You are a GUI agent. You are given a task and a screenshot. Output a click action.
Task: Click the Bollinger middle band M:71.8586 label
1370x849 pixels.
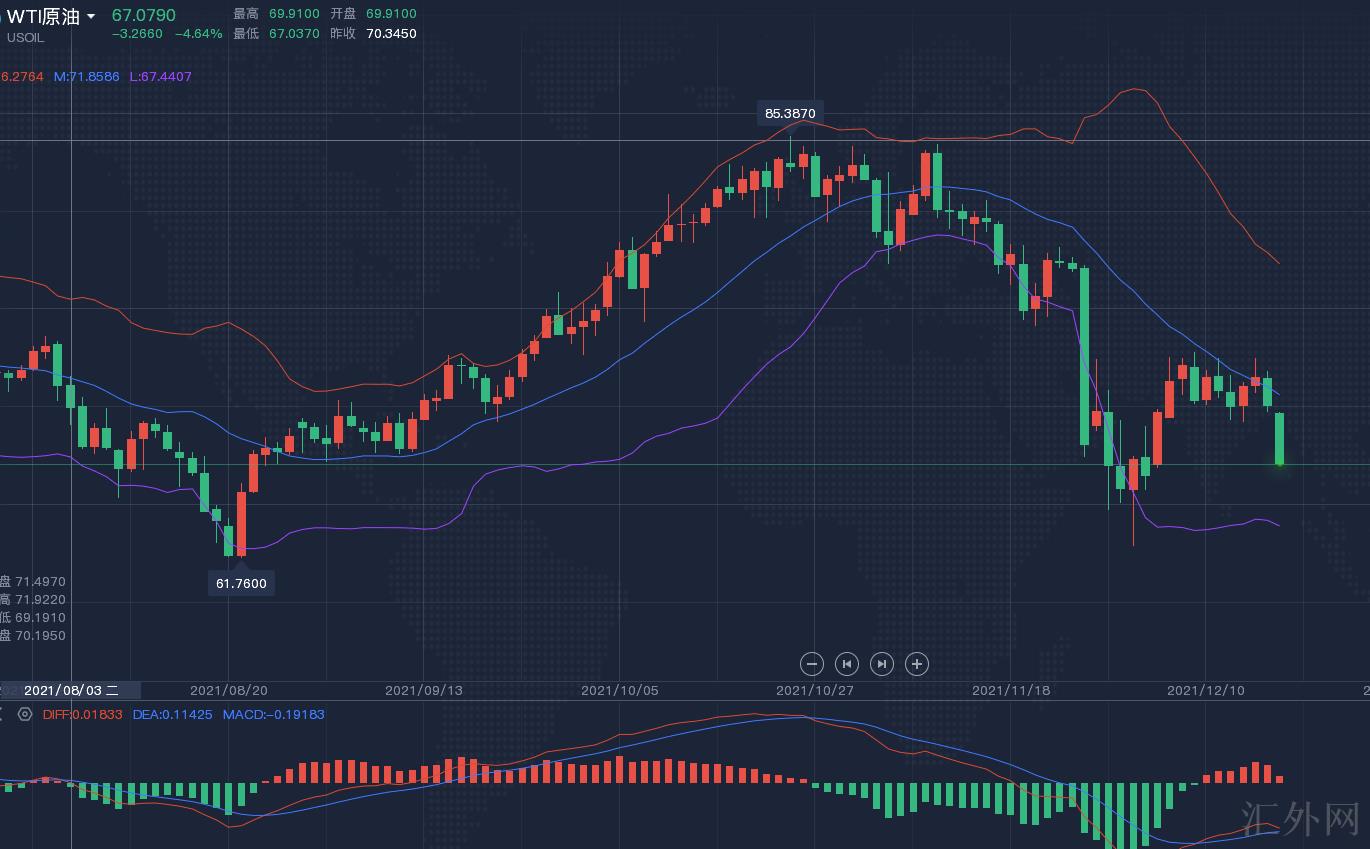pyautogui.click(x=87, y=76)
